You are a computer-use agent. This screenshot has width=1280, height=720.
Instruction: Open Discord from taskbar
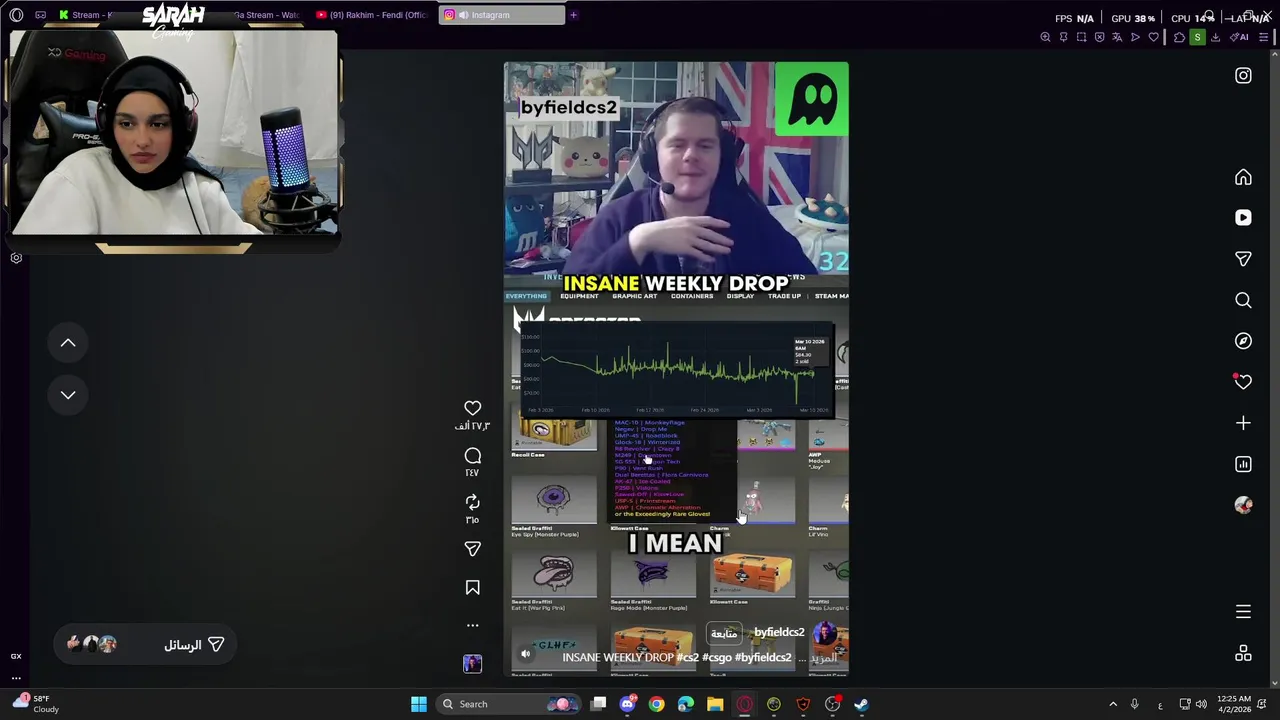627,704
